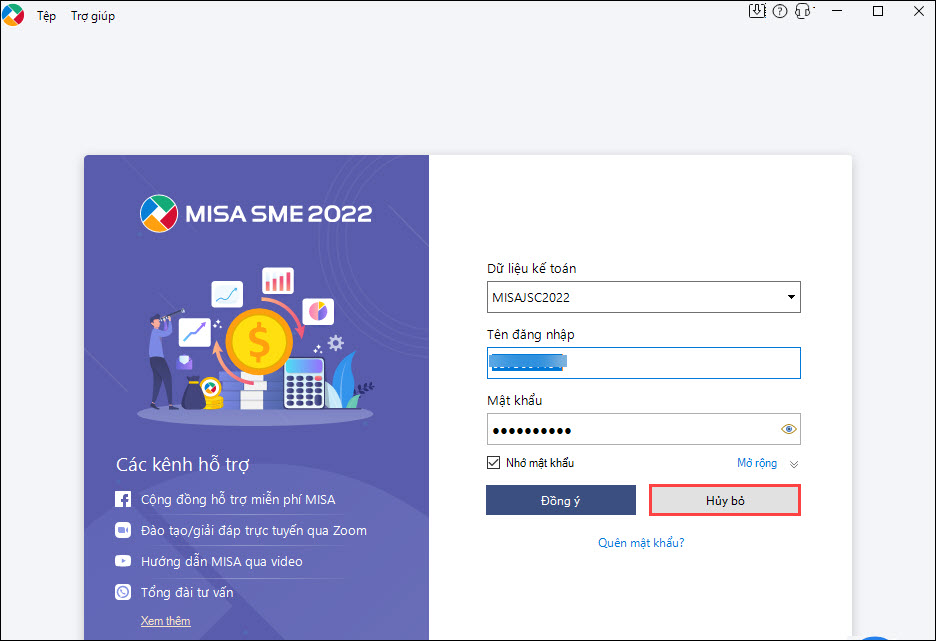Screen dimensions: 936x641
Task: Open Tổng đài tư vấn link
Action: 187,593
